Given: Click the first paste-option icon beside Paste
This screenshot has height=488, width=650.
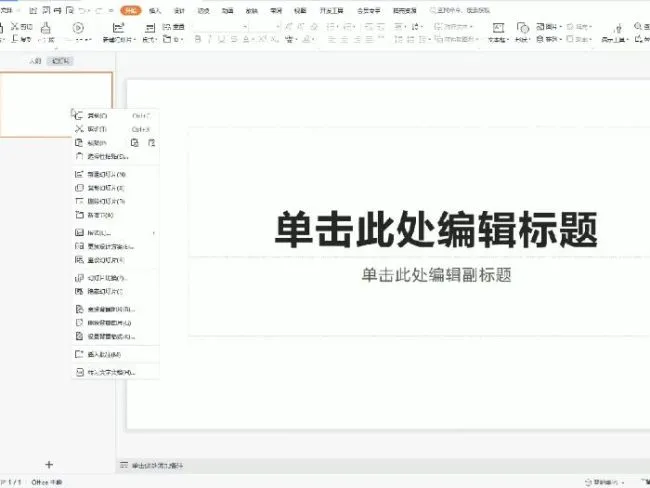Looking at the screenshot, I should pyautogui.click(x=134, y=143).
